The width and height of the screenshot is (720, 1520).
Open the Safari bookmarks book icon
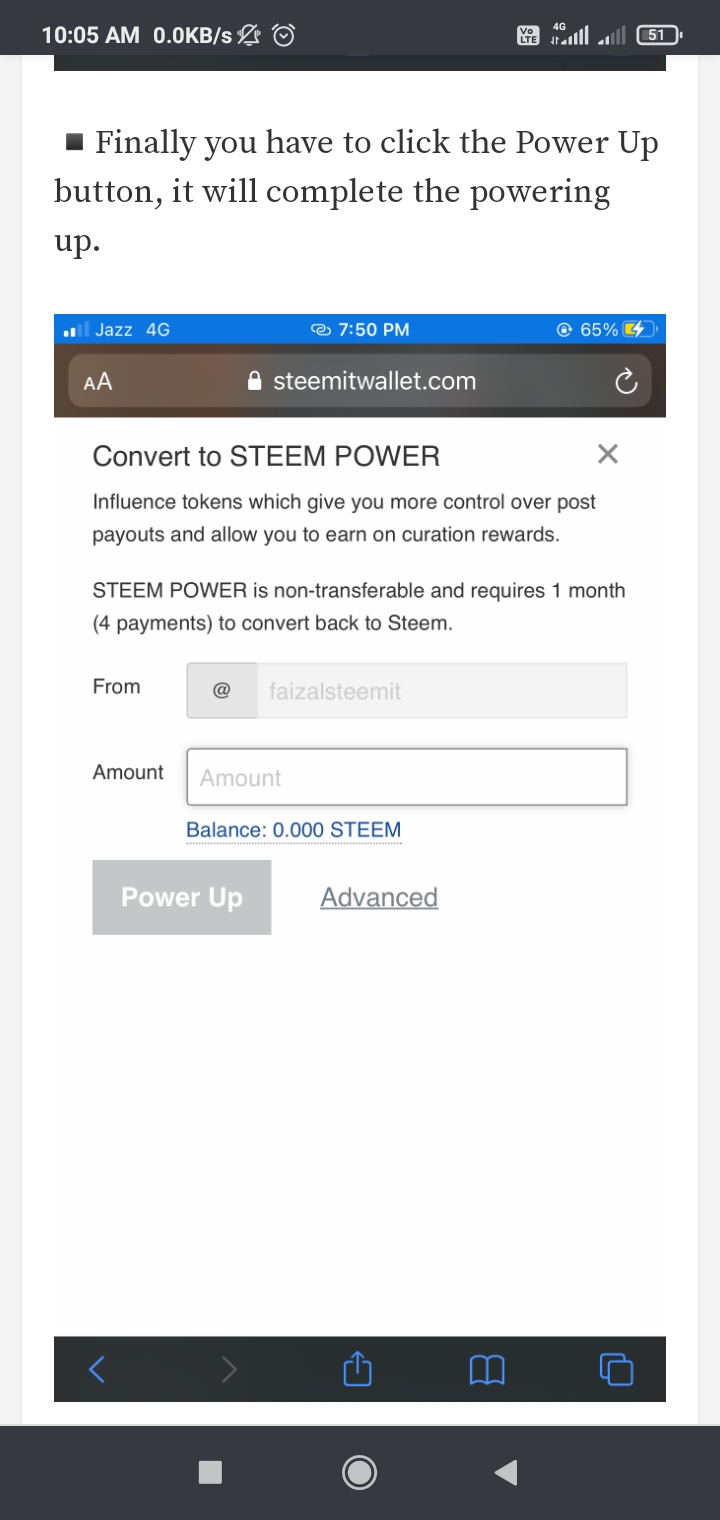coord(487,1369)
